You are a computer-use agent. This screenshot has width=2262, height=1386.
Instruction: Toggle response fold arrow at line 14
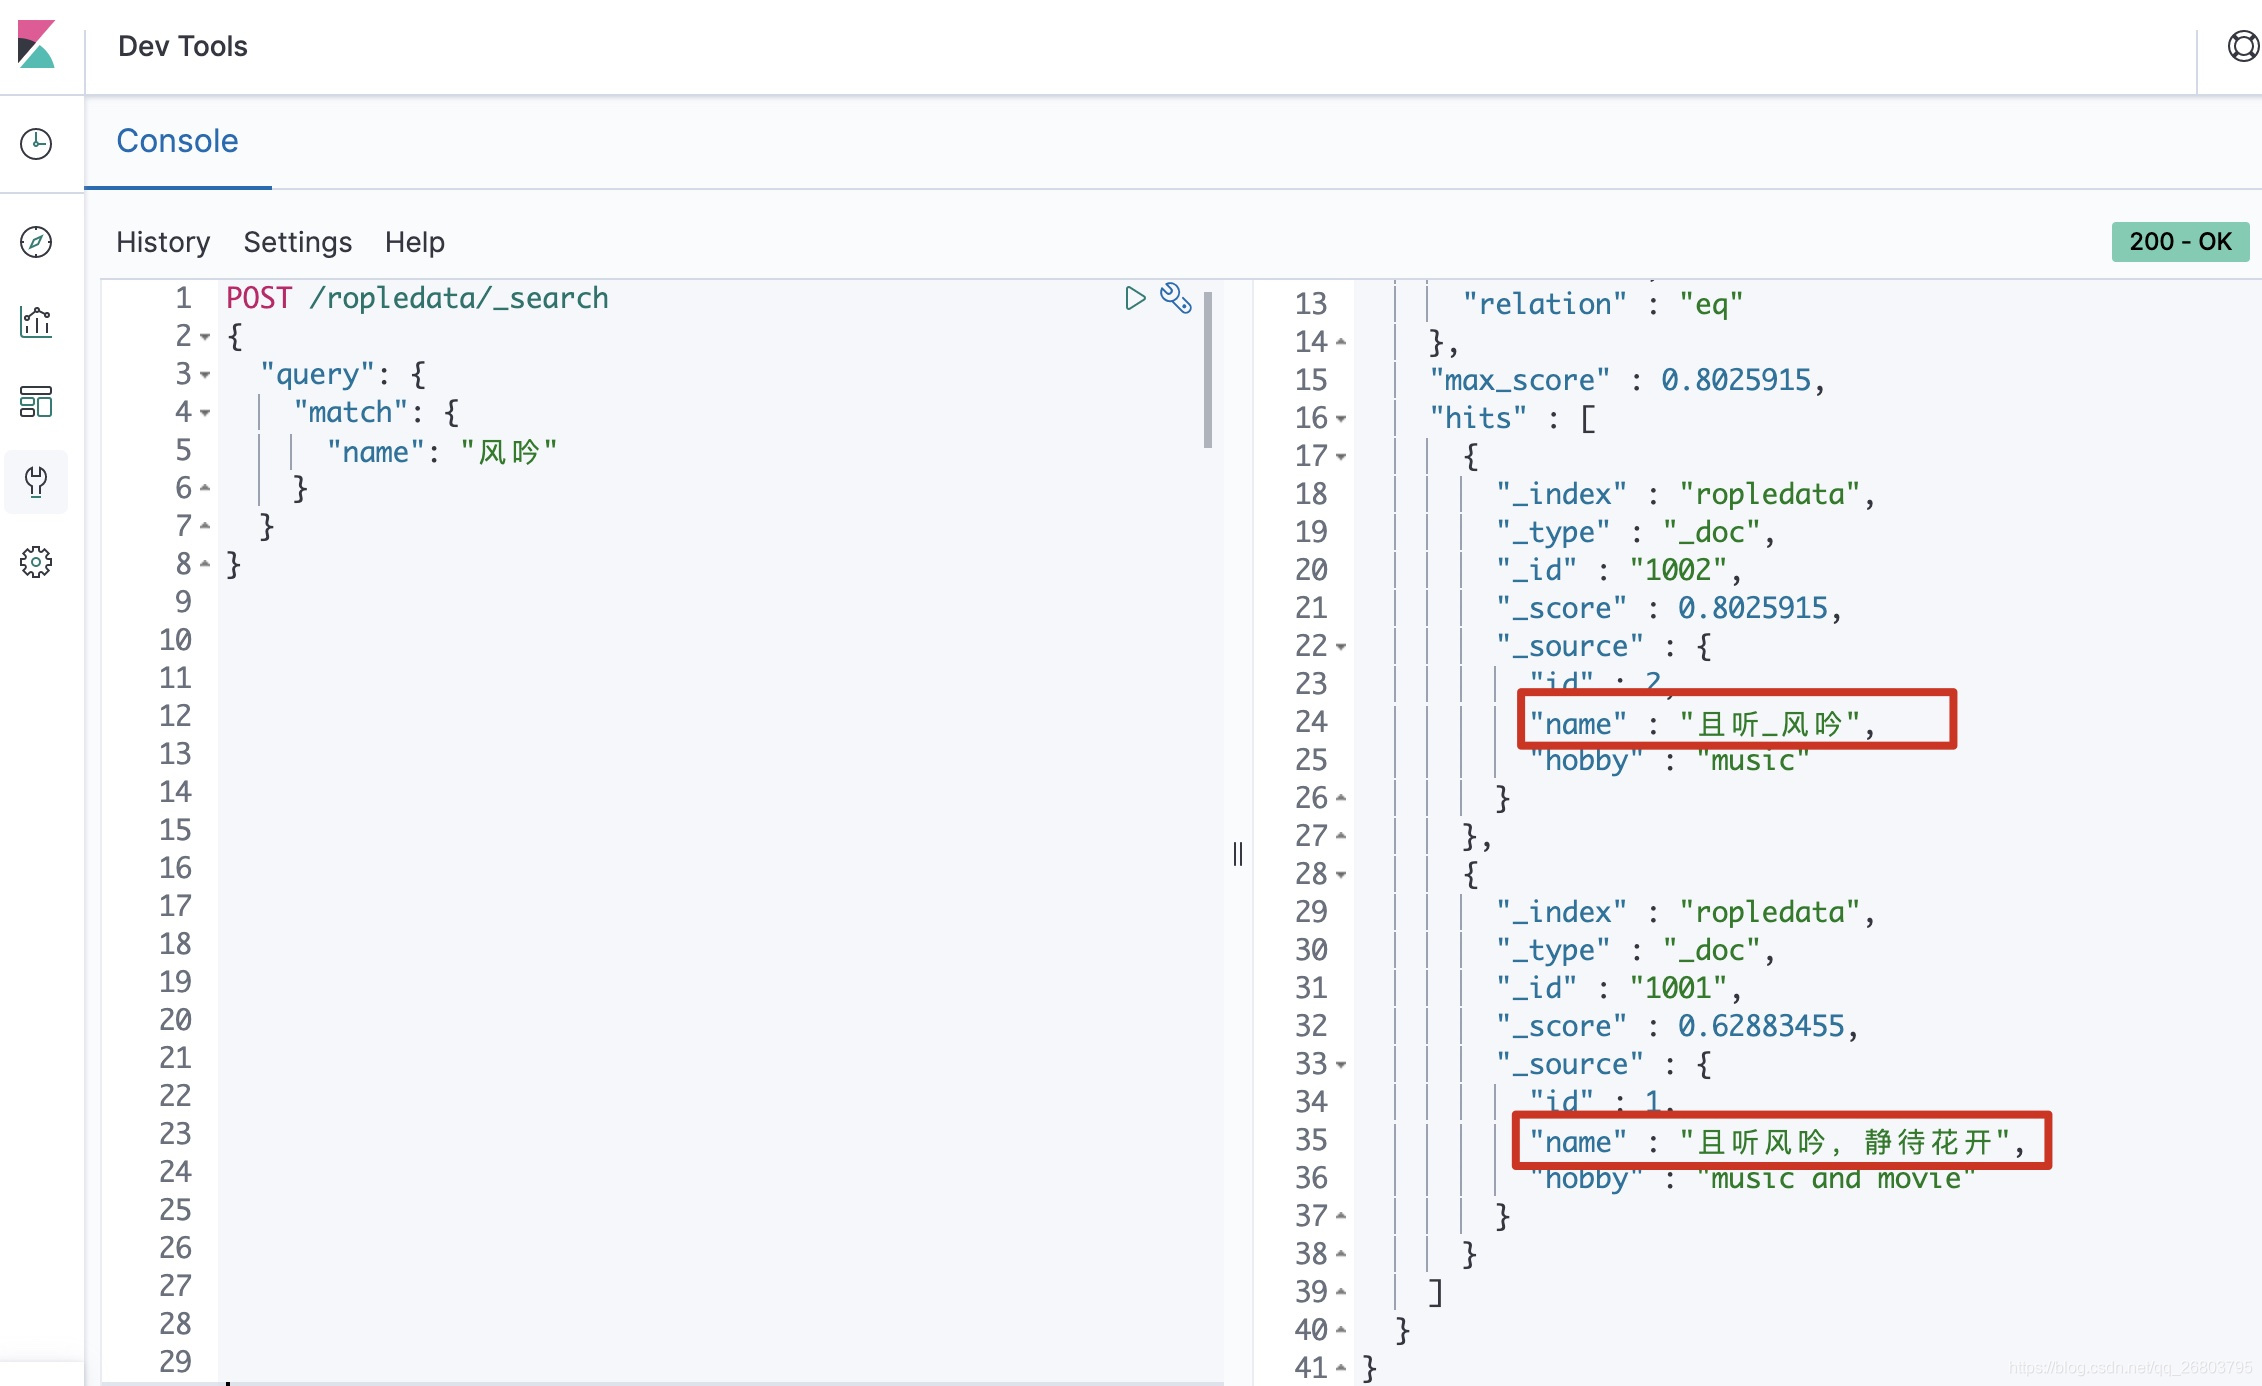pos(1341,342)
